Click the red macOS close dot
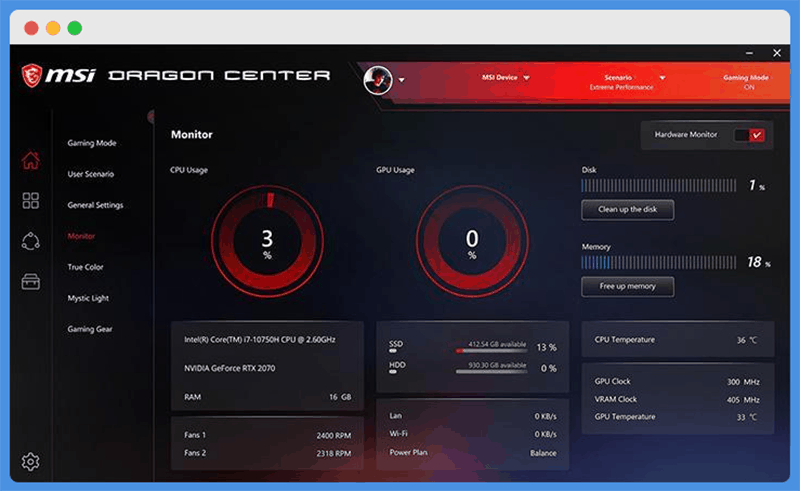800x491 pixels. [x=31, y=28]
